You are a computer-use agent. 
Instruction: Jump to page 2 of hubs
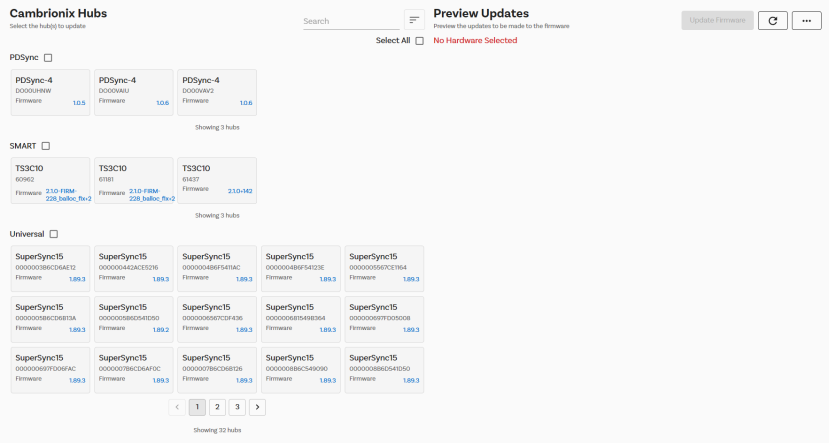click(x=217, y=407)
